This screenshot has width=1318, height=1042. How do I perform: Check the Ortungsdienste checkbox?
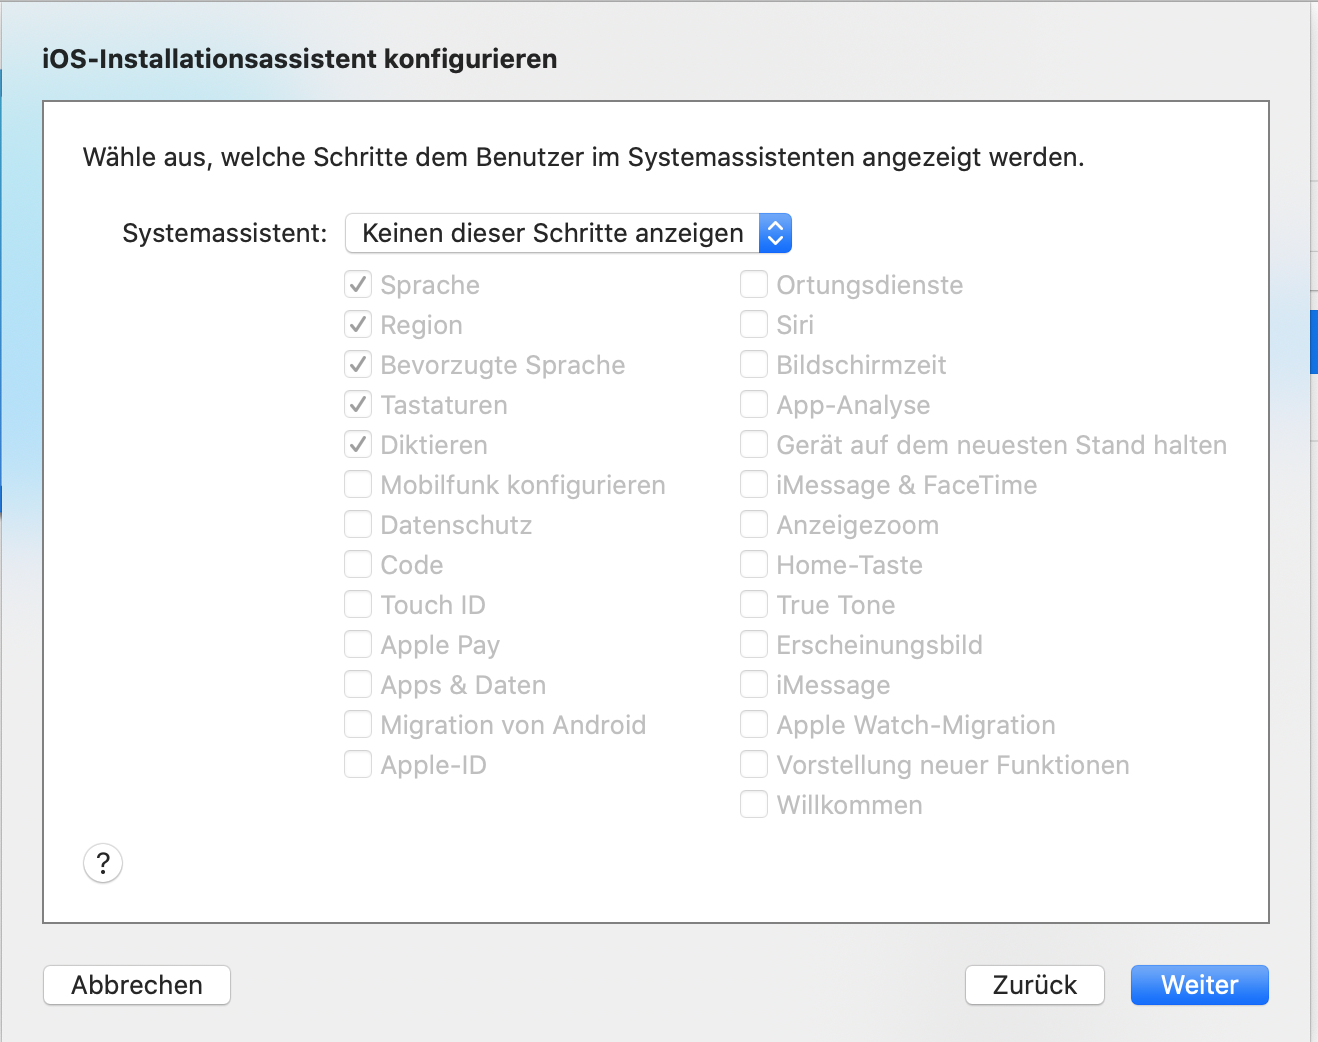pos(754,285)
